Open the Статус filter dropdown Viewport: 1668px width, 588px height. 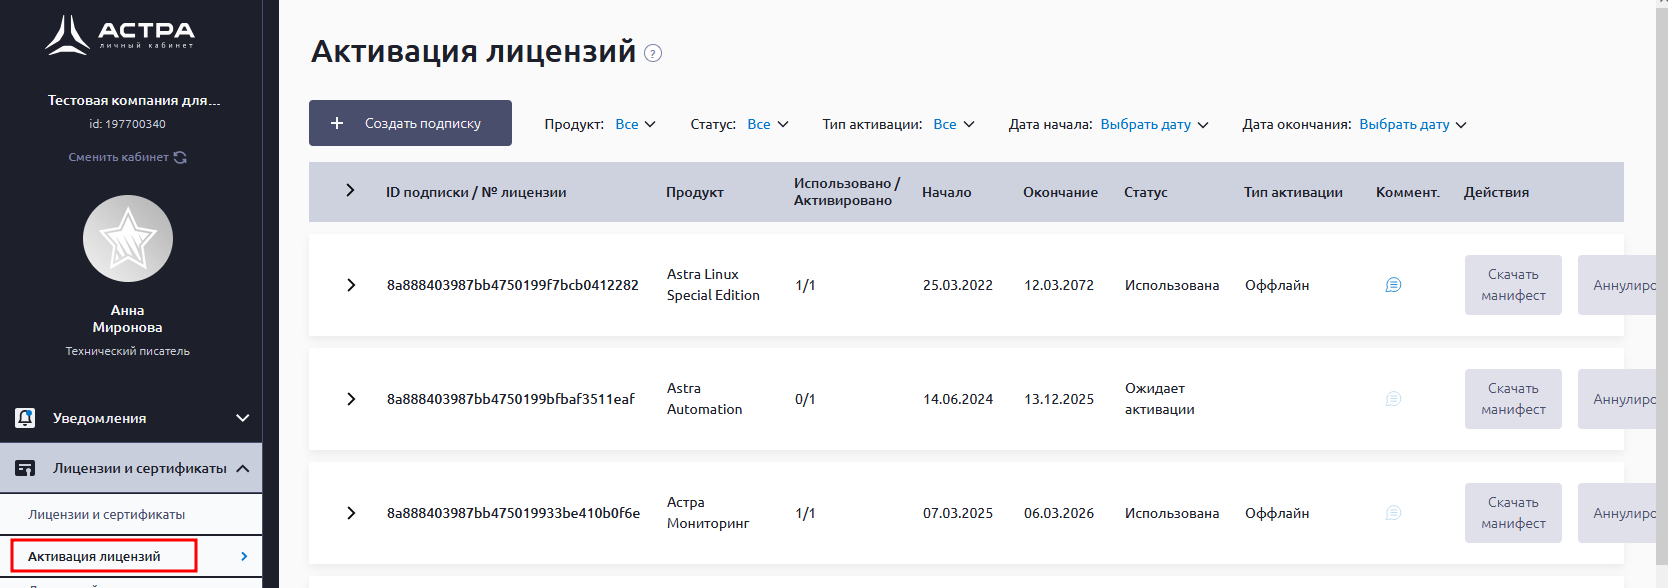click(767, 125)
